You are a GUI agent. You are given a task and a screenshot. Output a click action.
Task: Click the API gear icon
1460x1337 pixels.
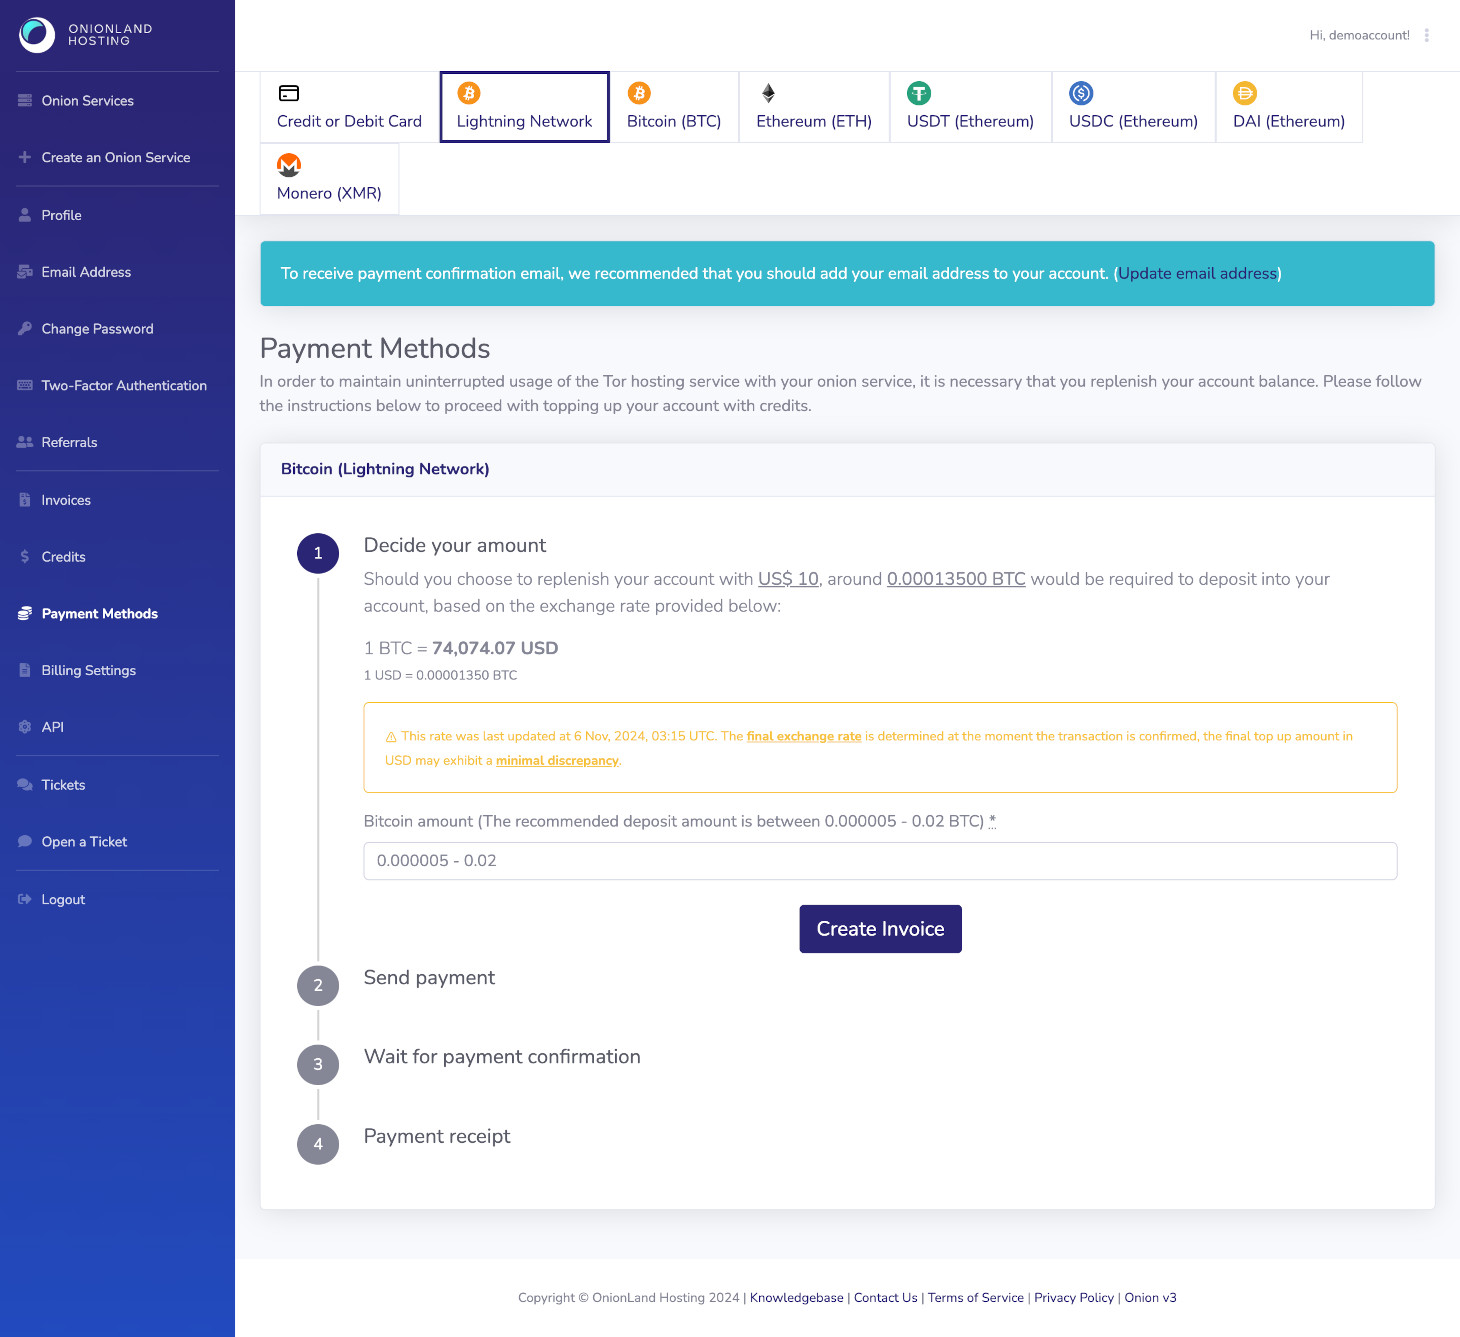click(25, 728)
